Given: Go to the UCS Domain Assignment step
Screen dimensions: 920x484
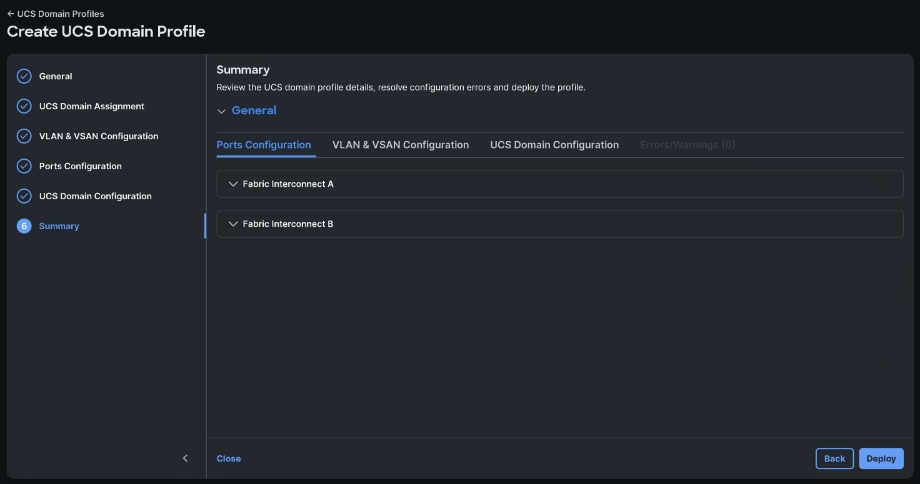Looking at the screenshot, I should (x=92, y=106).
